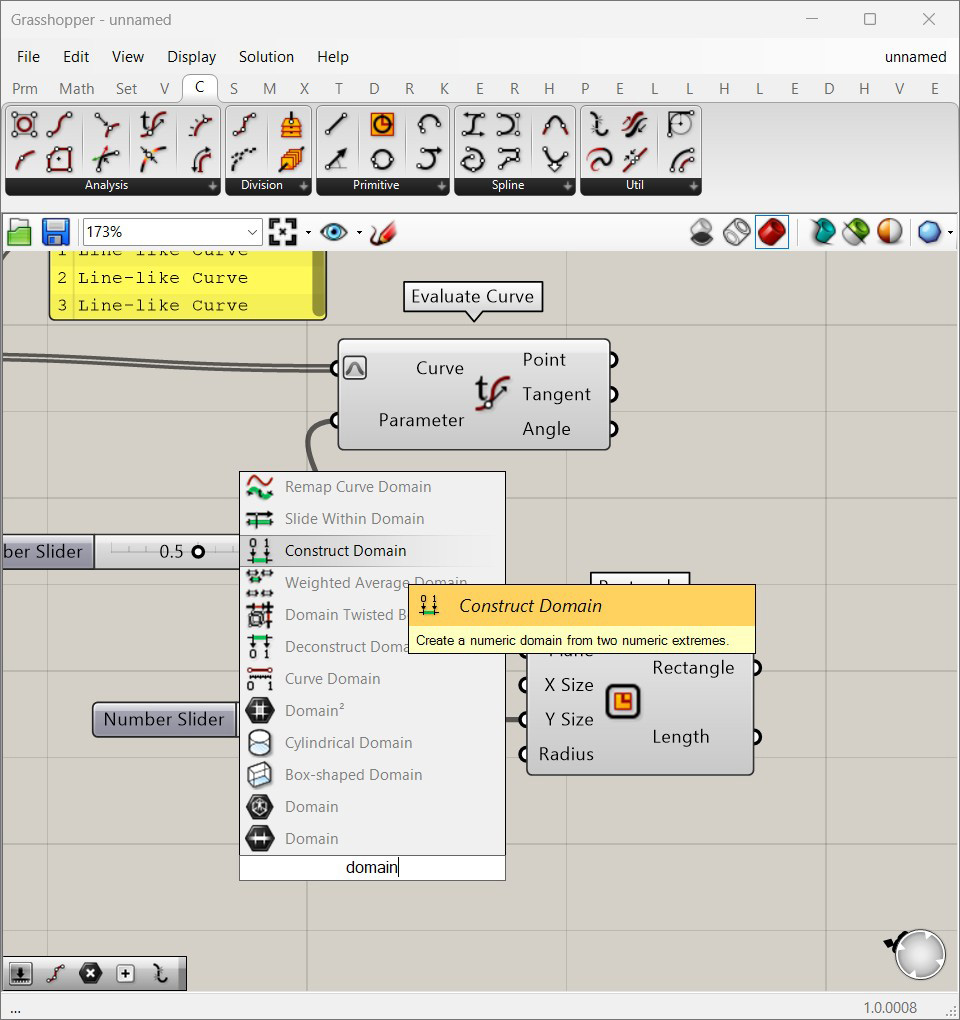Click the 0.5 number slider grip
The image size is (960, 1020).
(198, 552)
